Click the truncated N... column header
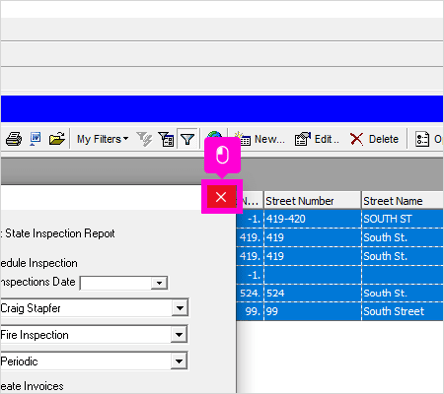Viewport: 444px width, 394px height. coord(249,201)
